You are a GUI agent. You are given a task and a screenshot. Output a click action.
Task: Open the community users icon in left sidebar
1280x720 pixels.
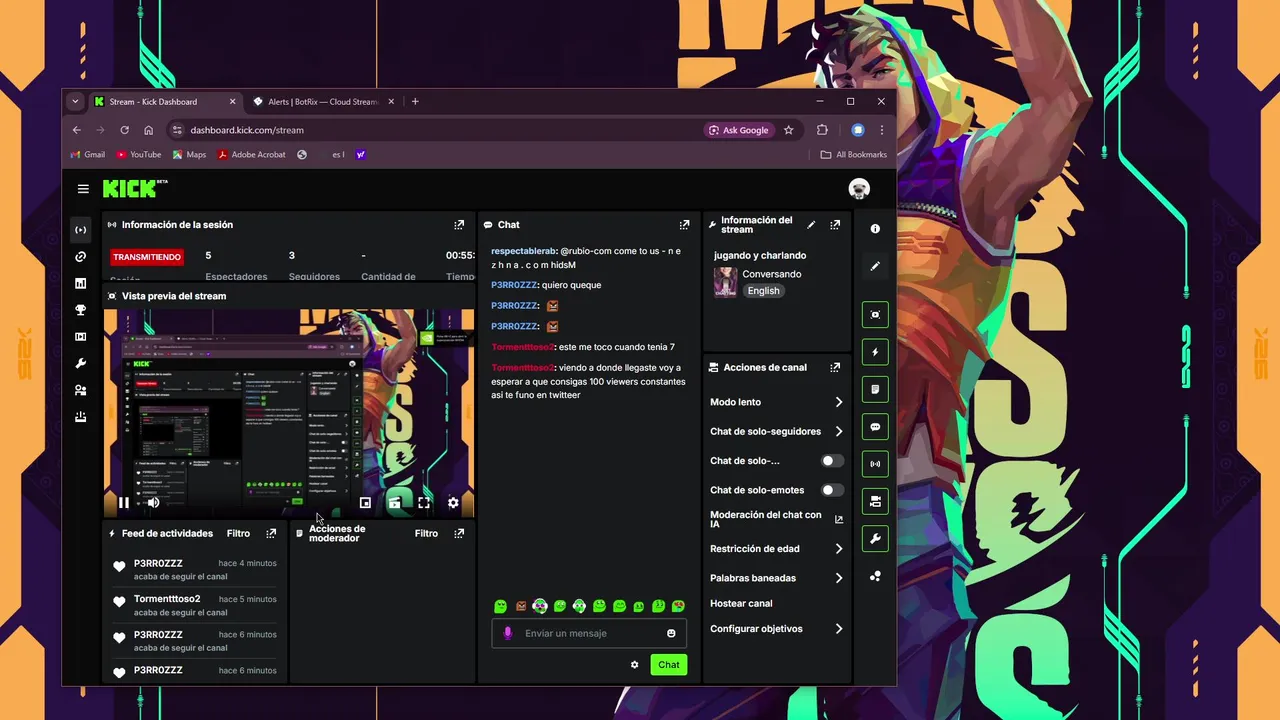click(x=81, y=390)
